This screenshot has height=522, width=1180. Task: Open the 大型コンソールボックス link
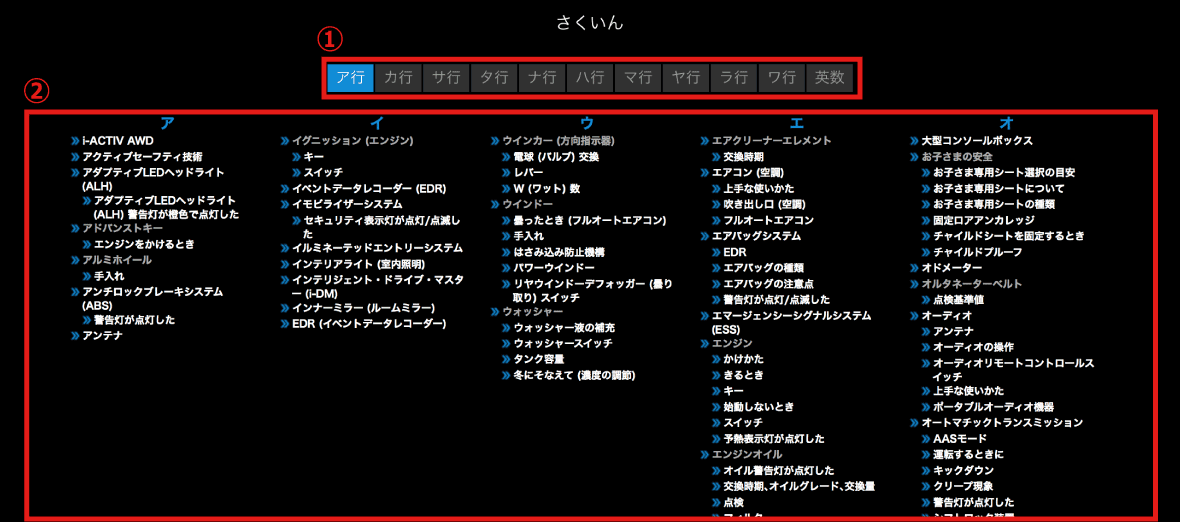[x=976, y=141]
